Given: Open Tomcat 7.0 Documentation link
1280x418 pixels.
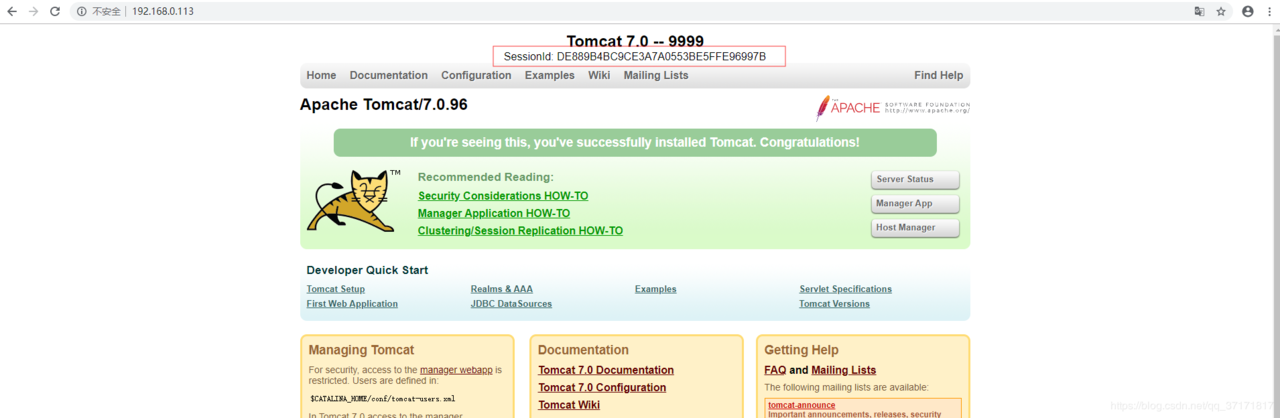Looking at the screenshot, I should point(606,370).
